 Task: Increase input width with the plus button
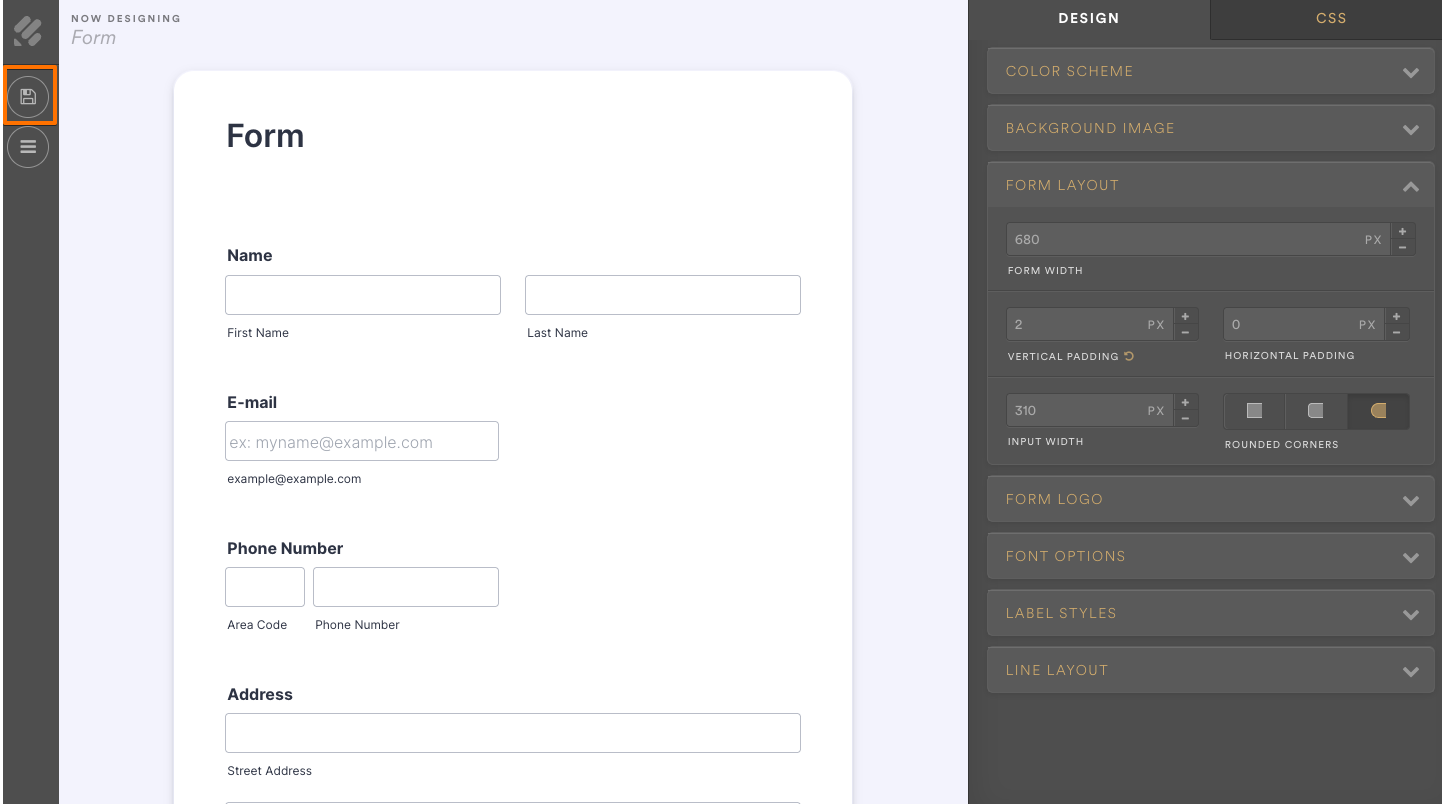1185,403
